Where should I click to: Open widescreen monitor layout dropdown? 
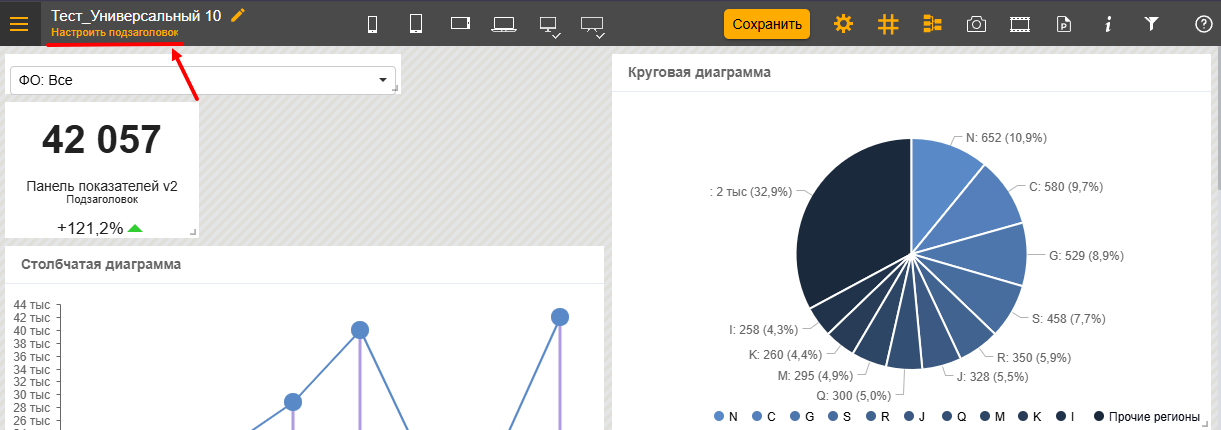pos(593,25)
